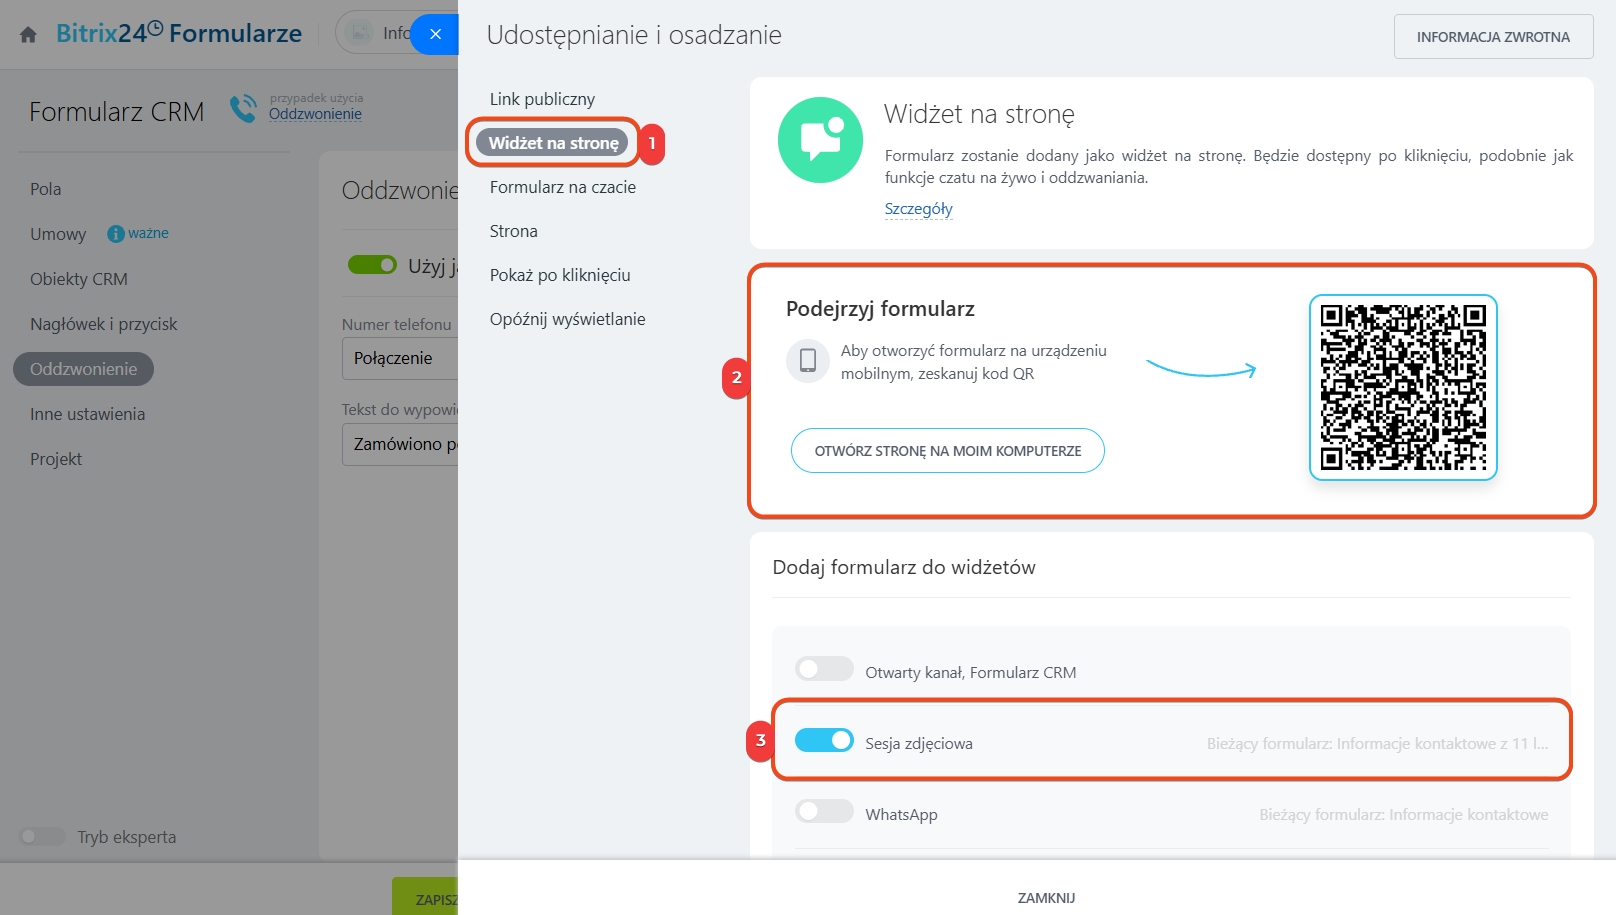Click the QR code image
The image size is (1616, 915).
[1403, 387]
